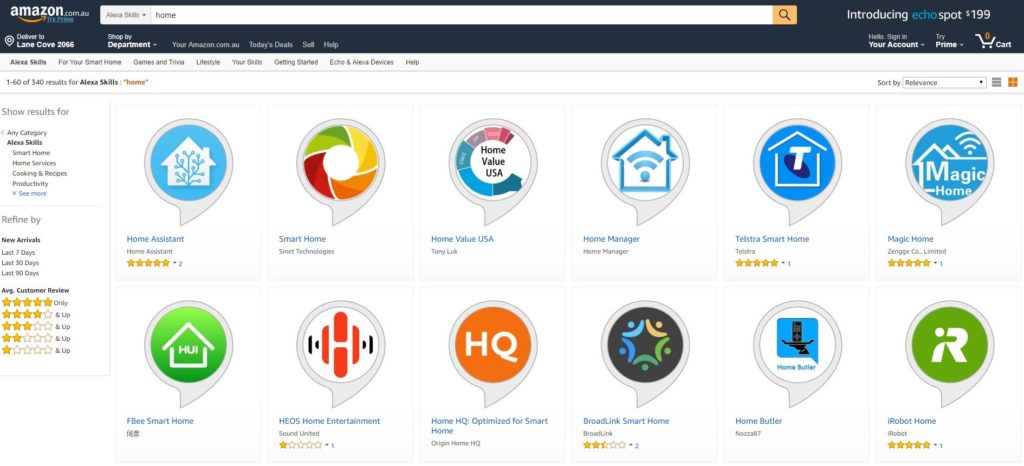Filter by 4 stars and up
Screen dimensions: 1024x466
[x=35, y=314]
